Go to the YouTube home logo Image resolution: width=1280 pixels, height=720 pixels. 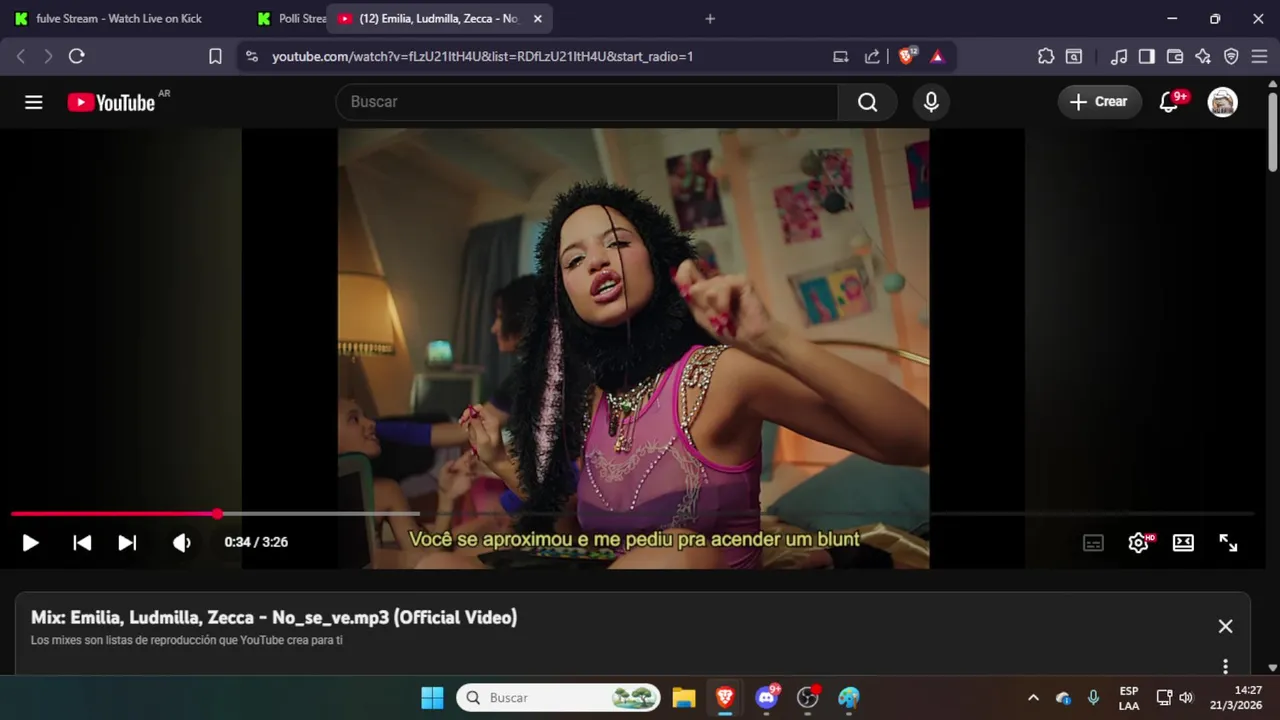pos(111,102)
